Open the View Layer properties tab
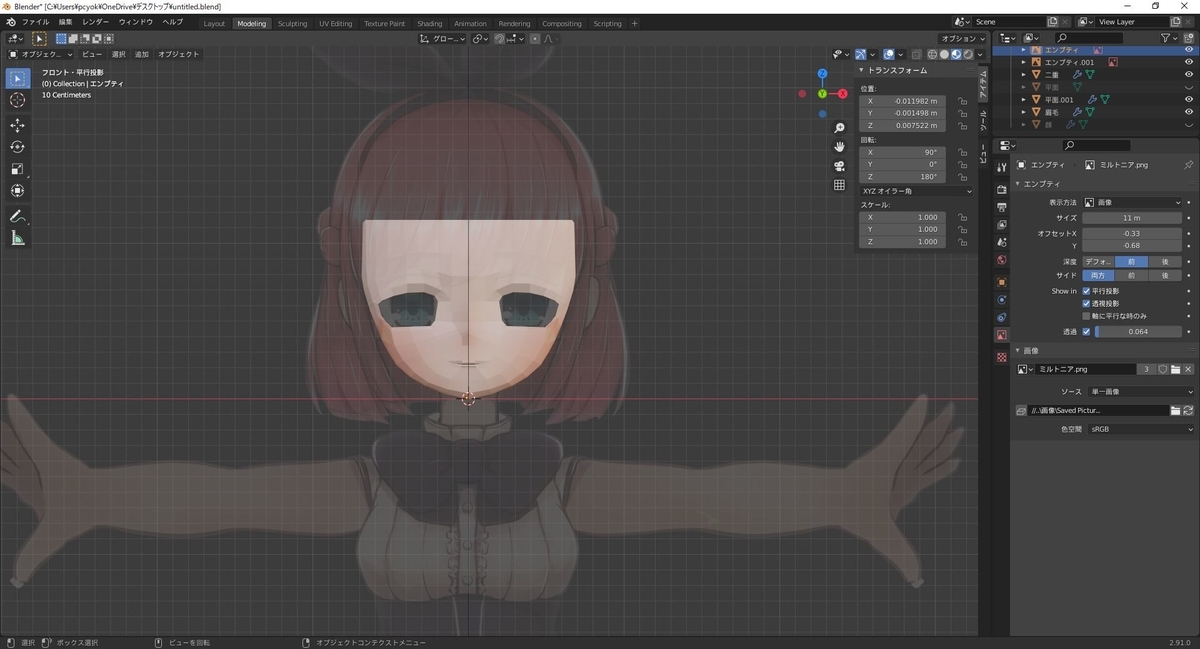 (x=1001, y=225)
